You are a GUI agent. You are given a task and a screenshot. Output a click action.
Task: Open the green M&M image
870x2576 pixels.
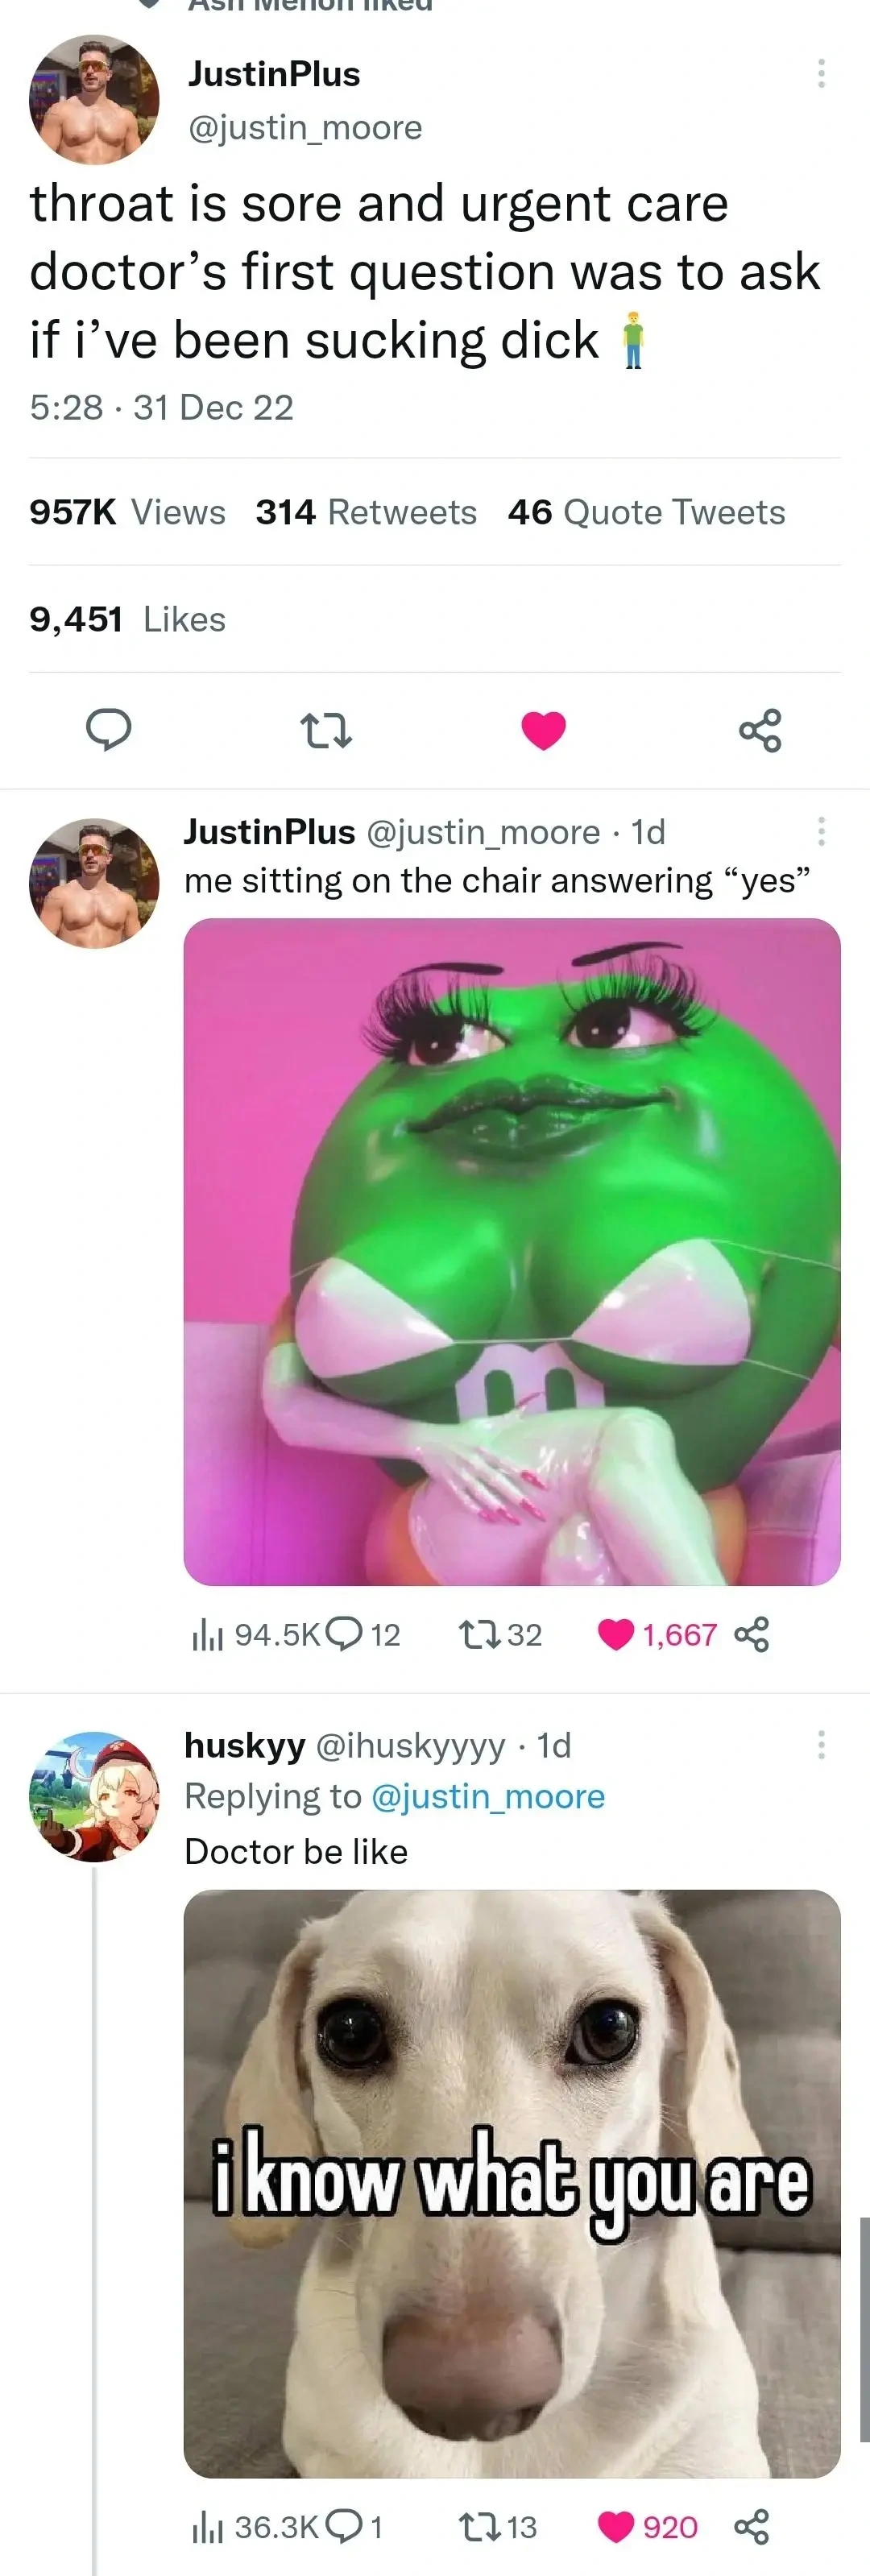[512, 1252]
